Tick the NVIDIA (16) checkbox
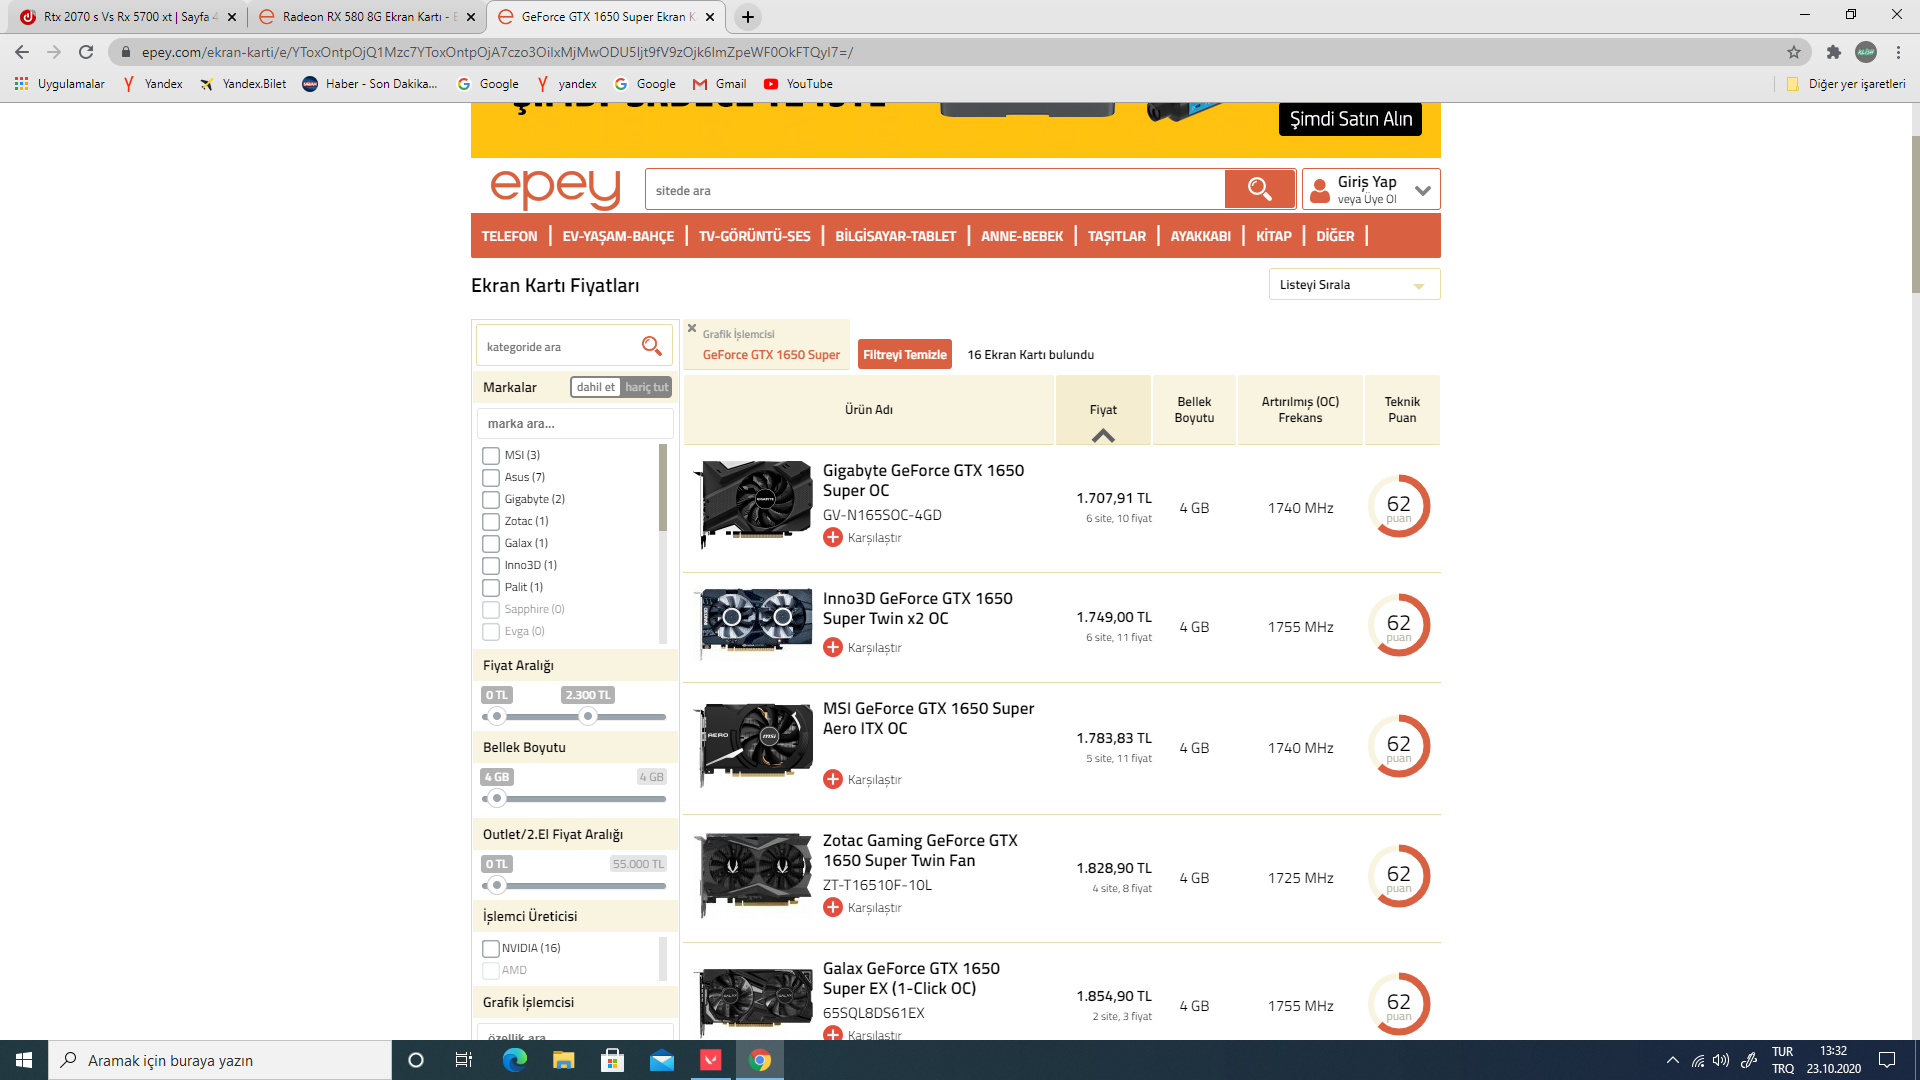This screenshot has width=1920, height=1080. pyautogui.click(x=491, y=949)
